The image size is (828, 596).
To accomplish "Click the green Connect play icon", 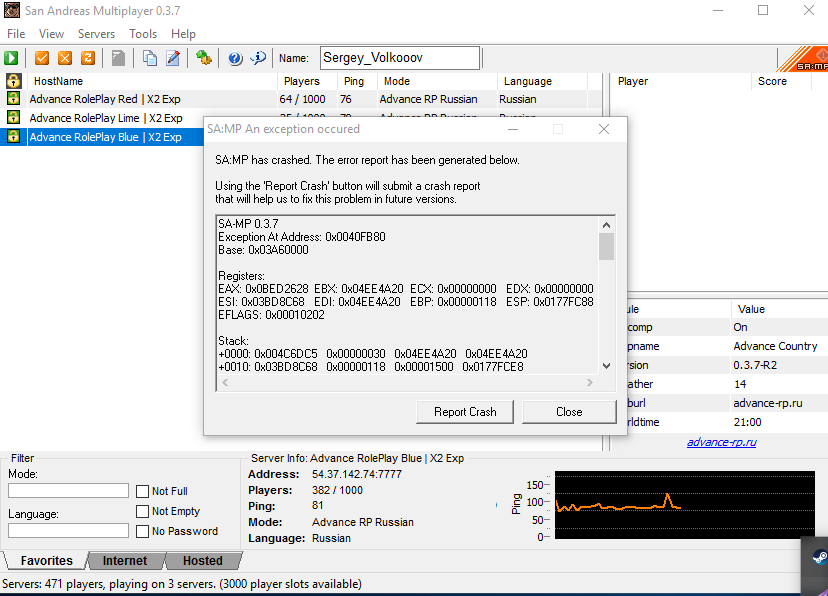I will pos(11,58).
